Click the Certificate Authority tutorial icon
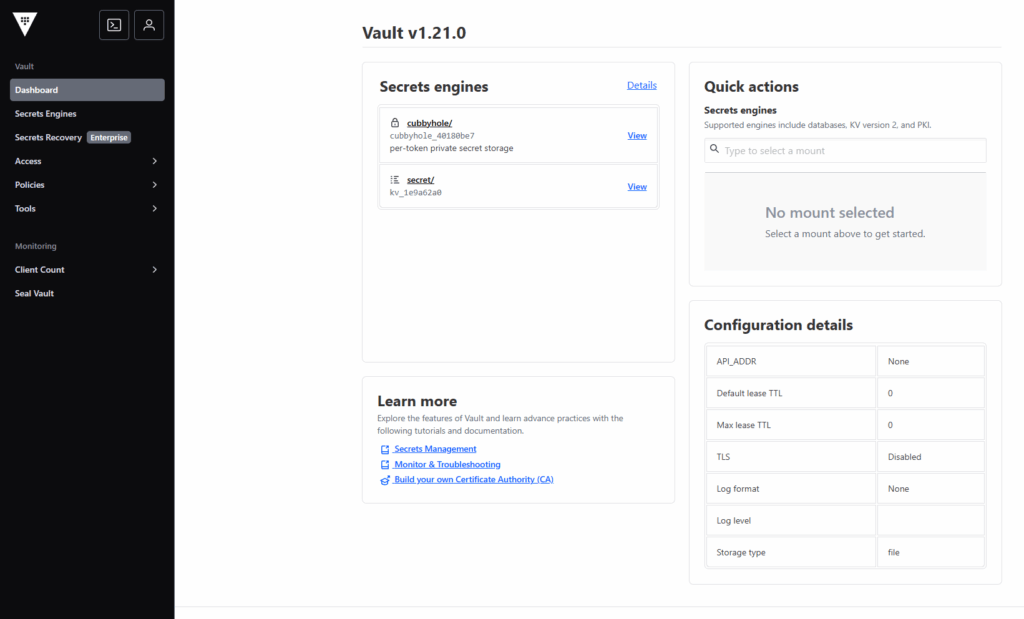The width and height of the screenshot is (1024, 619). click(x=385, y=480)
